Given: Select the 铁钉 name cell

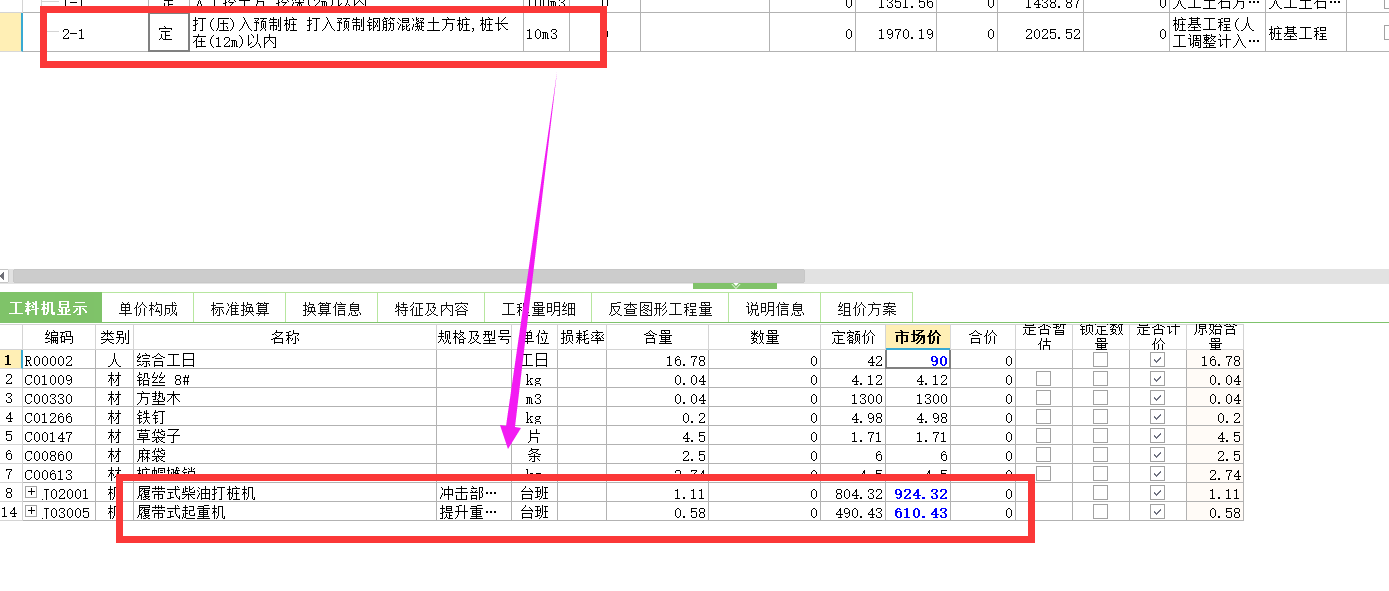Looking at the screenshot, I should 285,417.
